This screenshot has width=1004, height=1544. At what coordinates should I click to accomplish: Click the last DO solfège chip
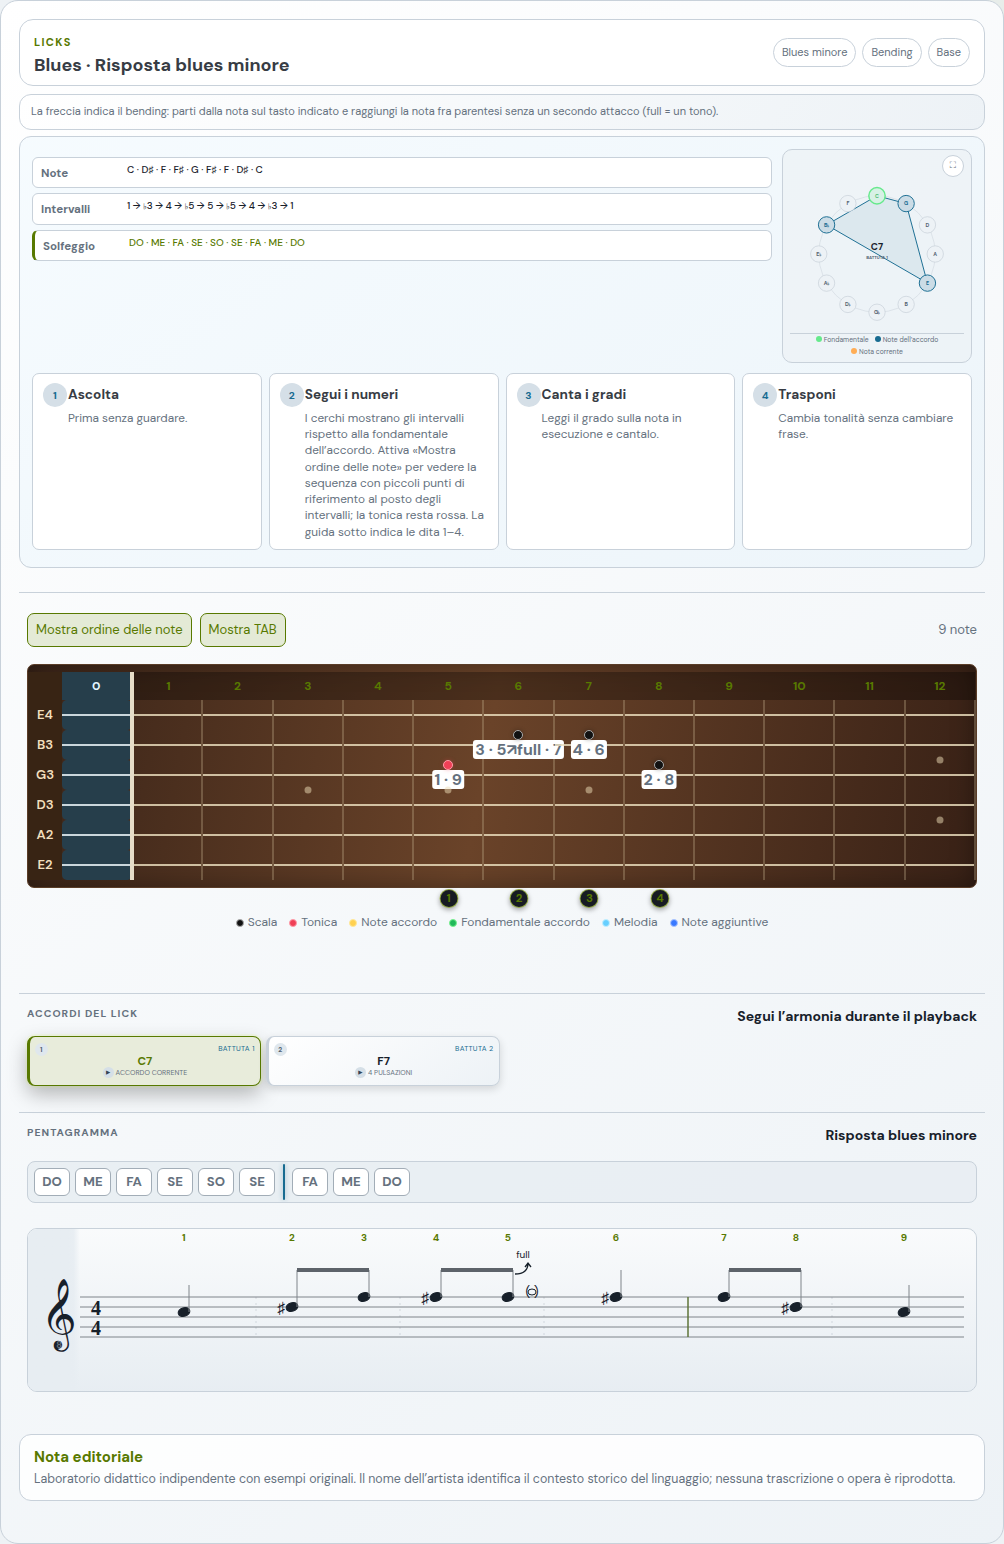click(x=392, y=1182)
